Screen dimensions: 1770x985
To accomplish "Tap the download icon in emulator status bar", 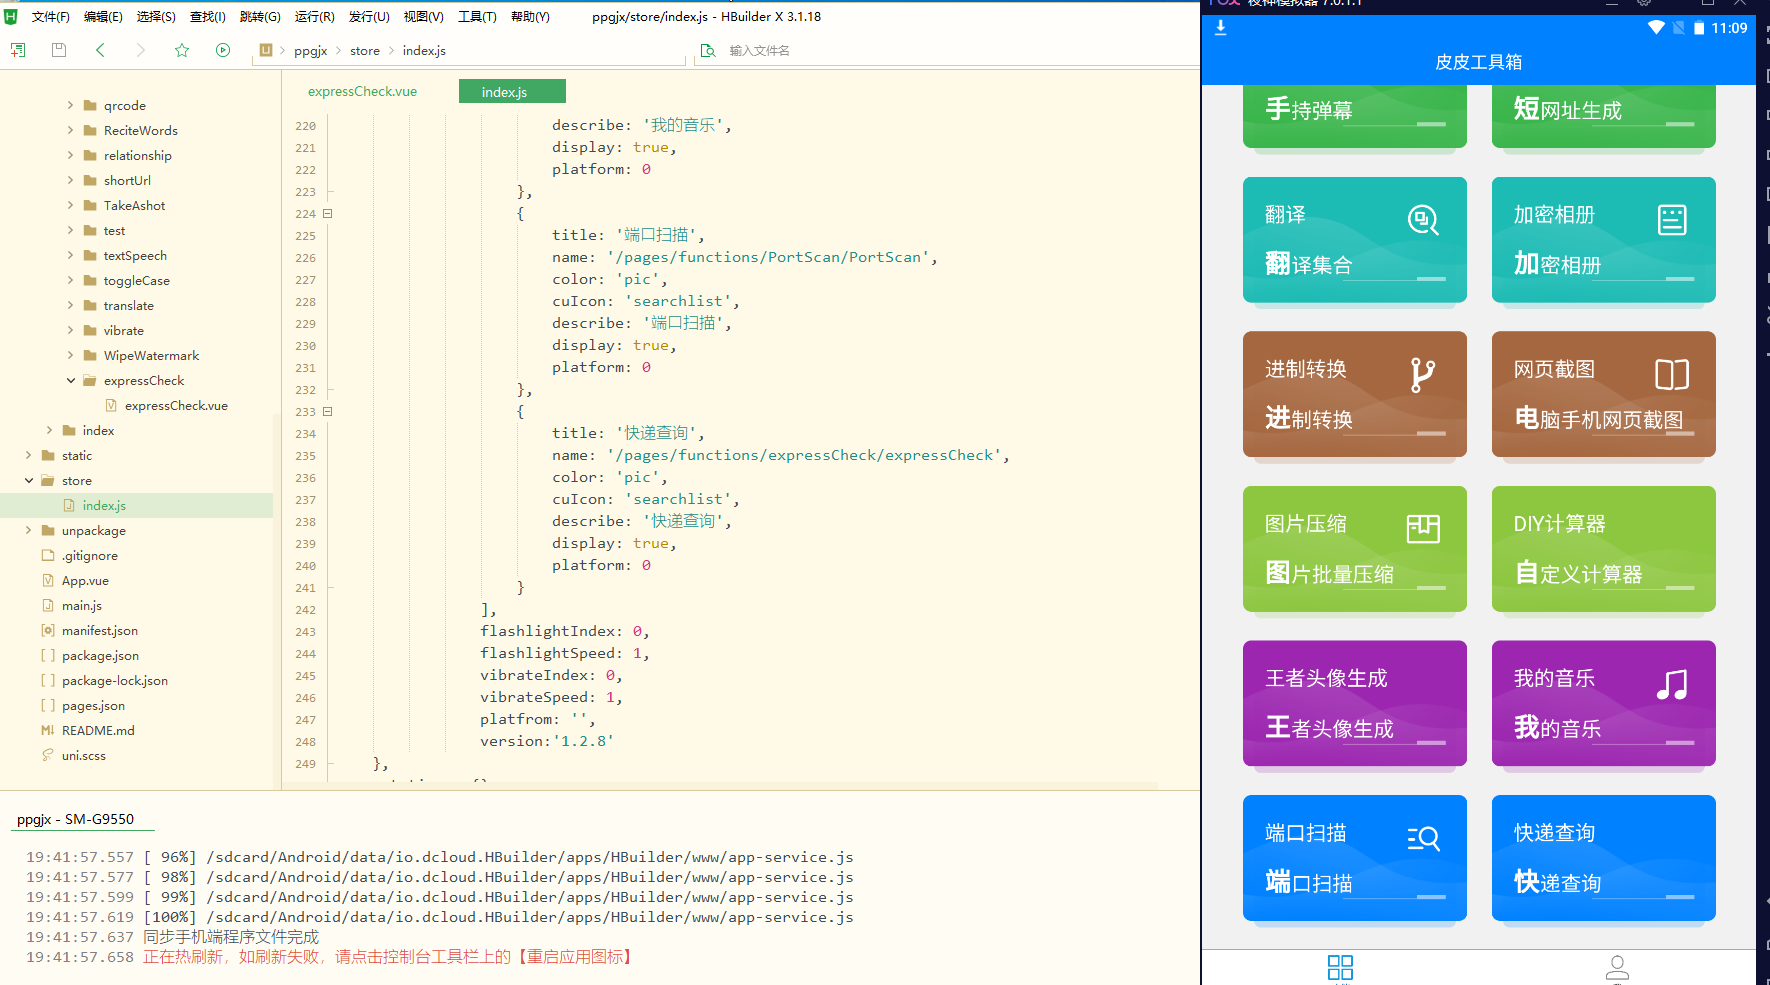I will [x=1220, y=28].
